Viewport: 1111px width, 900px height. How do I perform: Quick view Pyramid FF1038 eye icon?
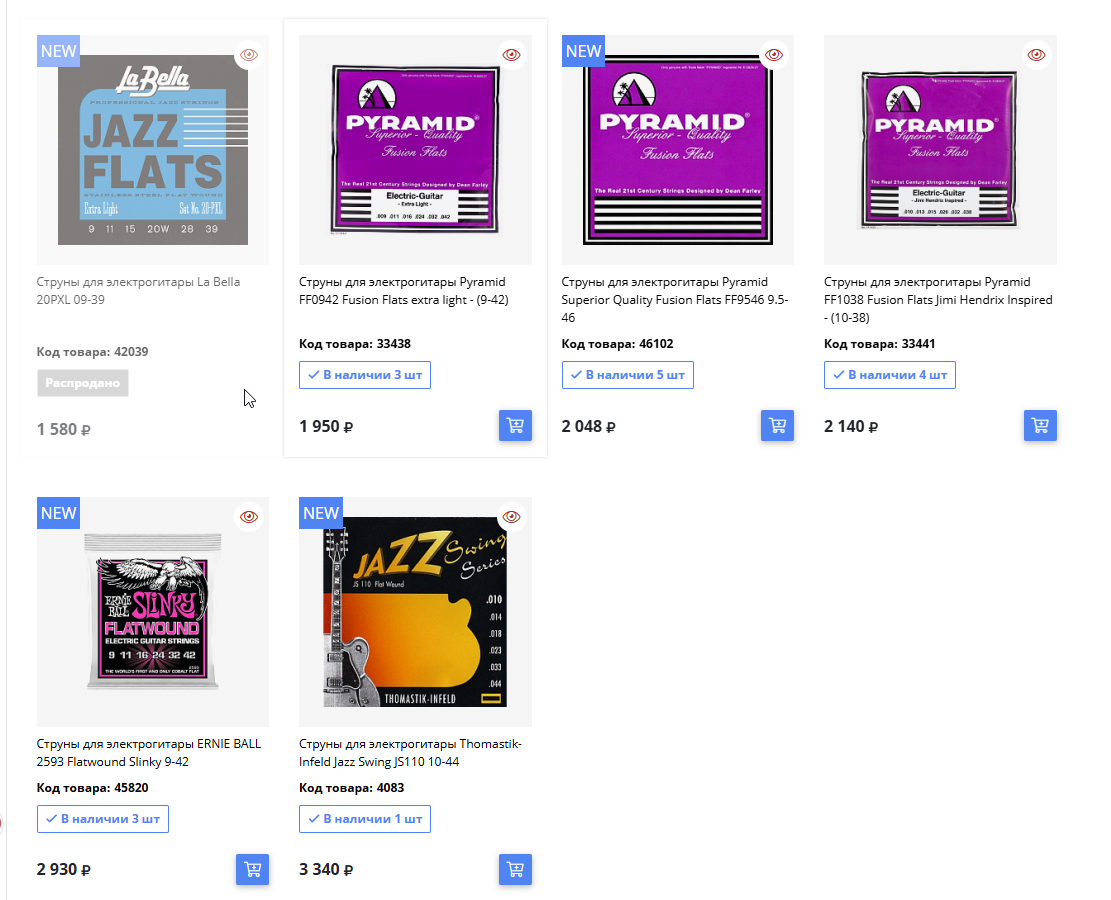point(1037,55)
